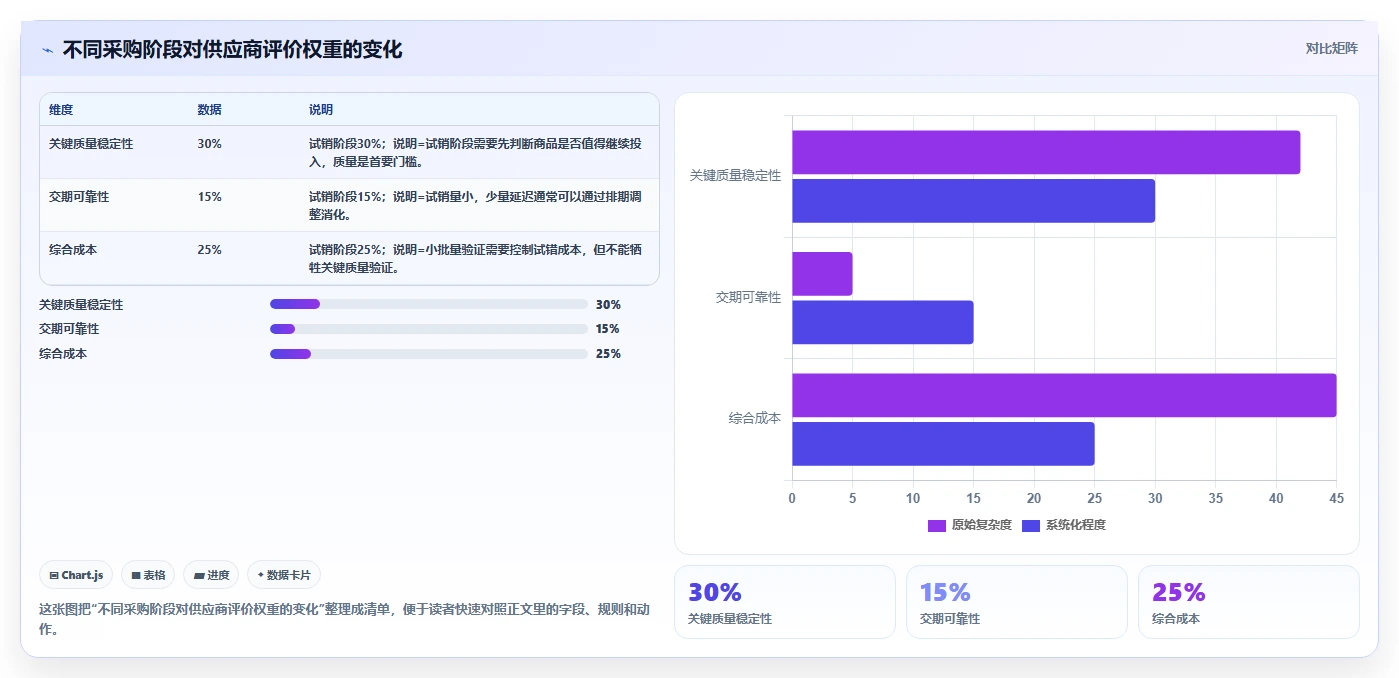Click the 交期可靠性 progress bar

coord(428,329)
